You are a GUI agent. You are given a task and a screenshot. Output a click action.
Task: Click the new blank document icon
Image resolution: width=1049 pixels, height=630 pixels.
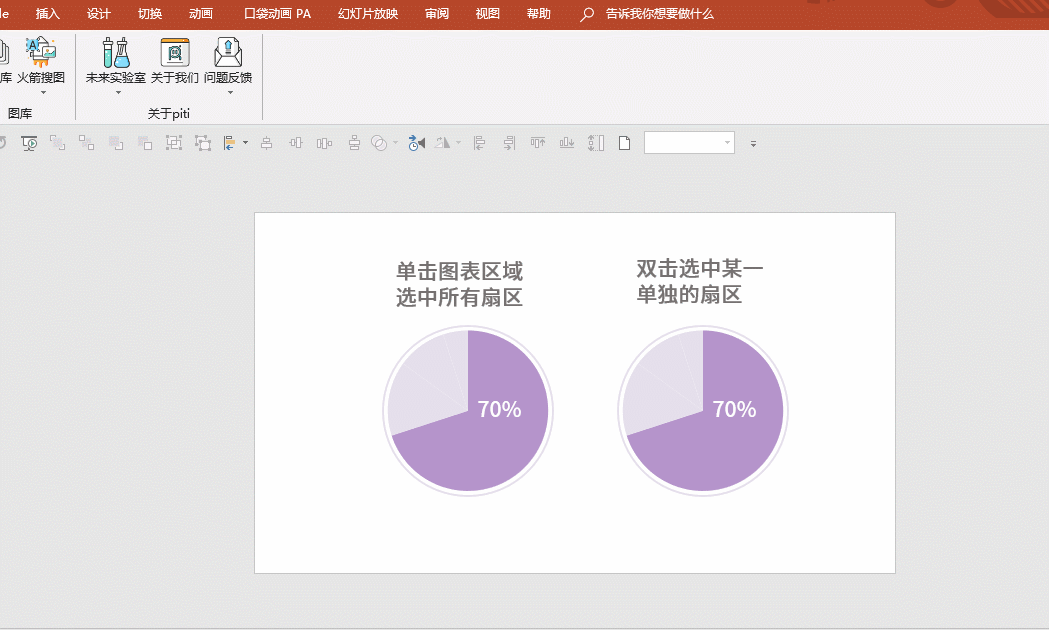coord(624,143)
